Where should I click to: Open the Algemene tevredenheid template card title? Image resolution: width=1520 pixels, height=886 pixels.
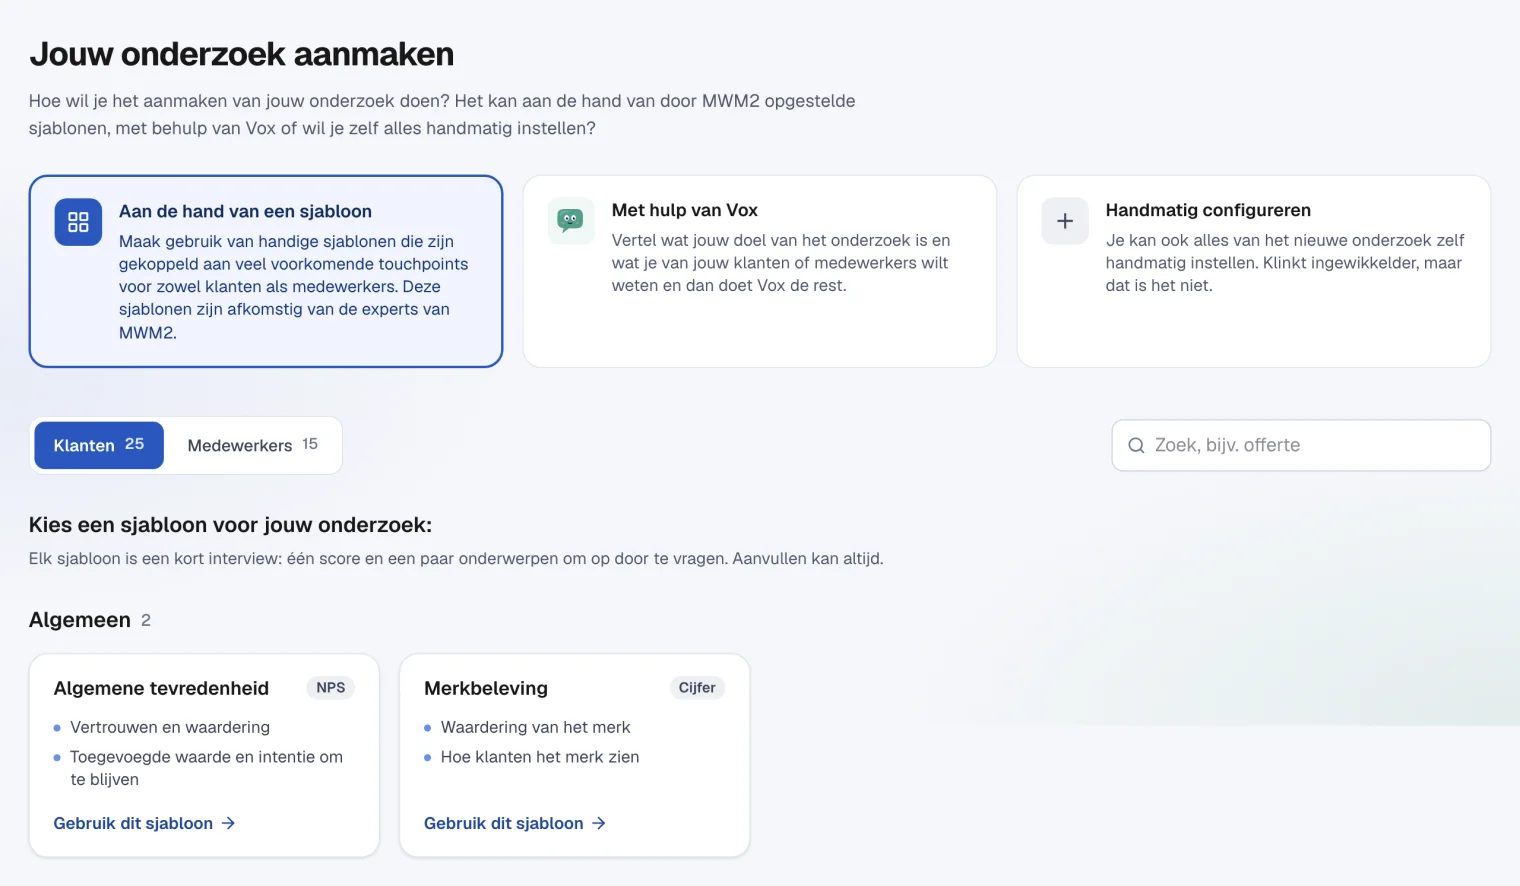(x=161, y=688)
